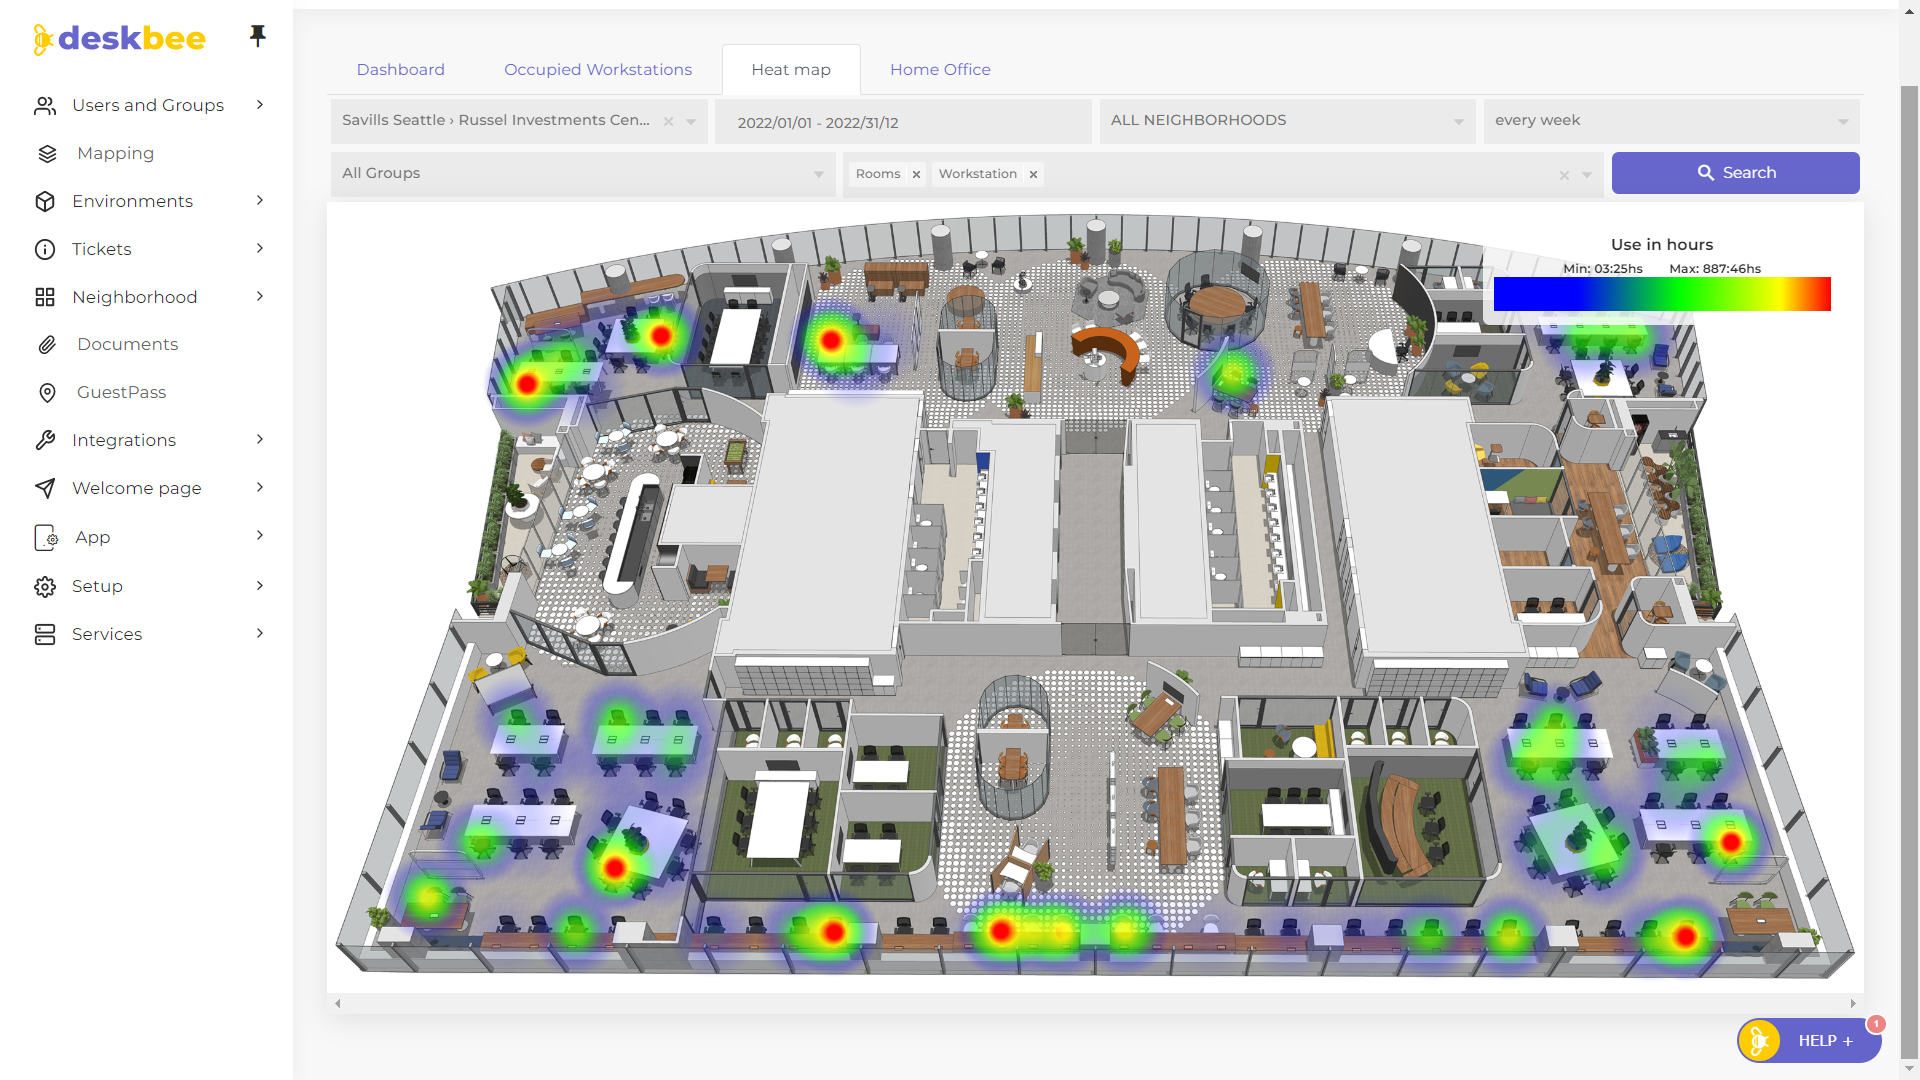Click the horizontal scrollbar right arrow

[1853, 1003]
